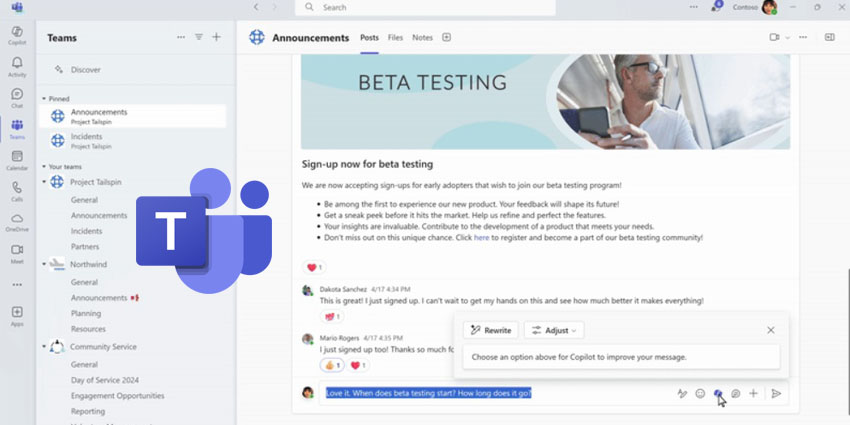Screen dimensions: 850x425
Task: Open the Activity feed bell icon
Action: coord(17,66)
